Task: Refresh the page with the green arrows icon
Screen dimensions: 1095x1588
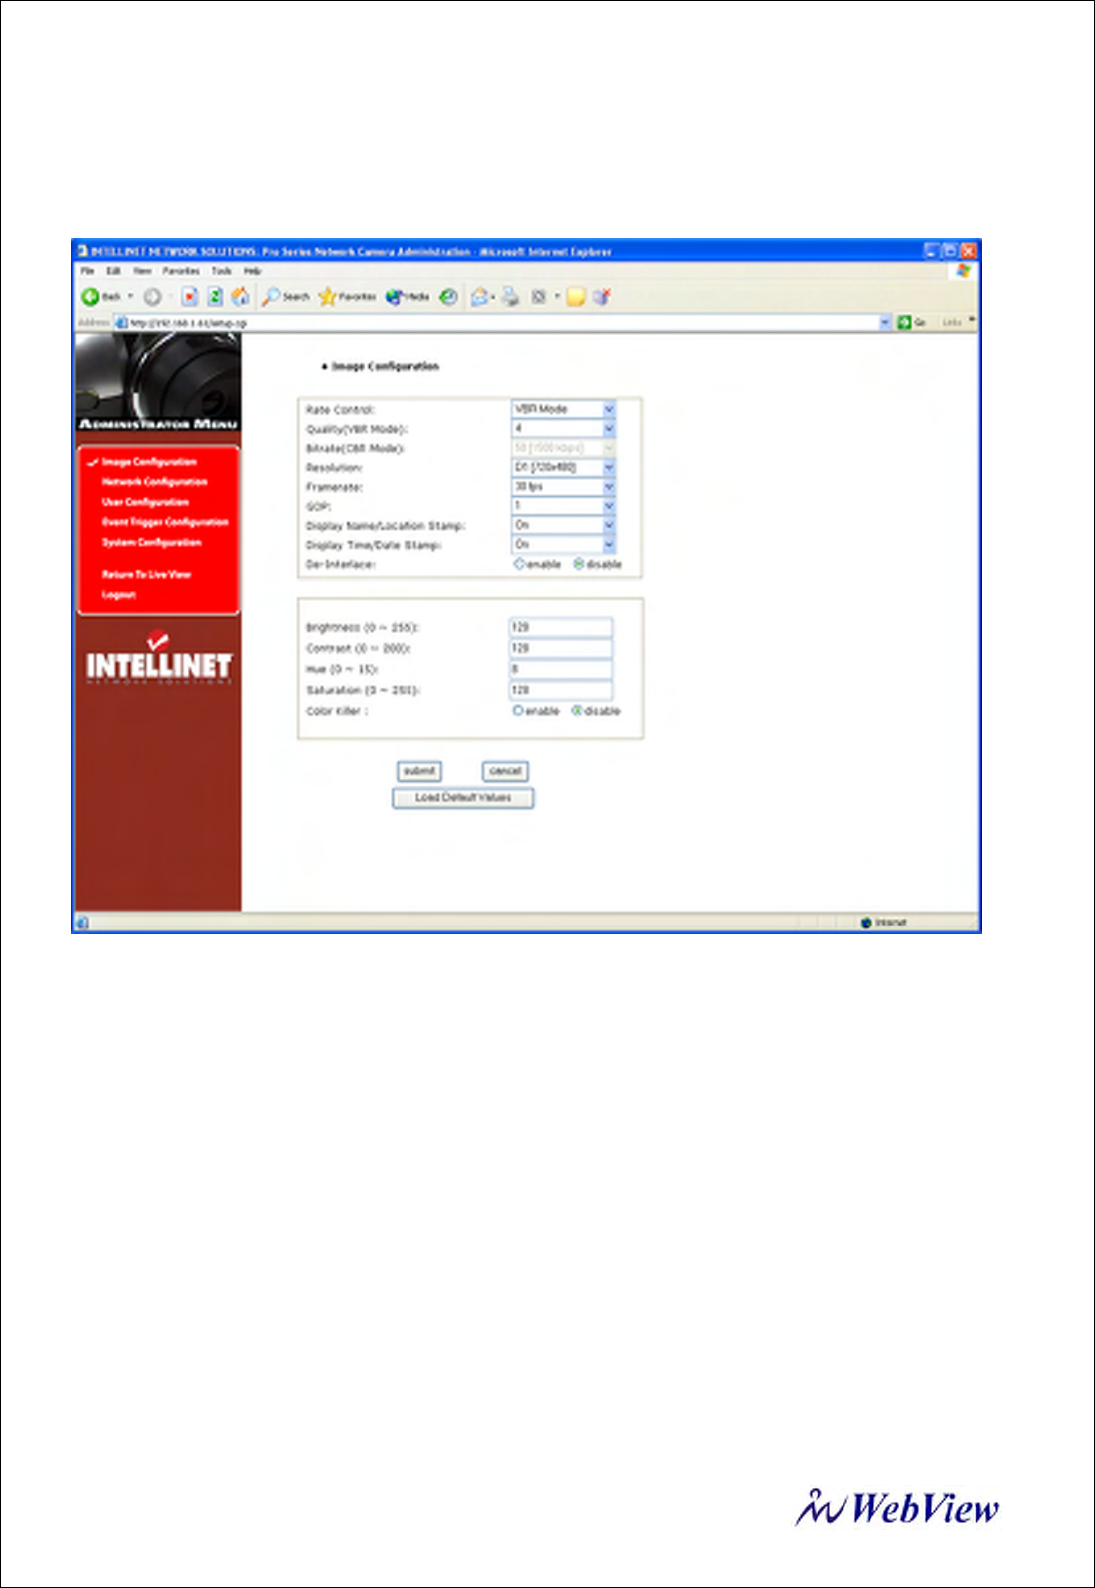Action: [214, 297]
